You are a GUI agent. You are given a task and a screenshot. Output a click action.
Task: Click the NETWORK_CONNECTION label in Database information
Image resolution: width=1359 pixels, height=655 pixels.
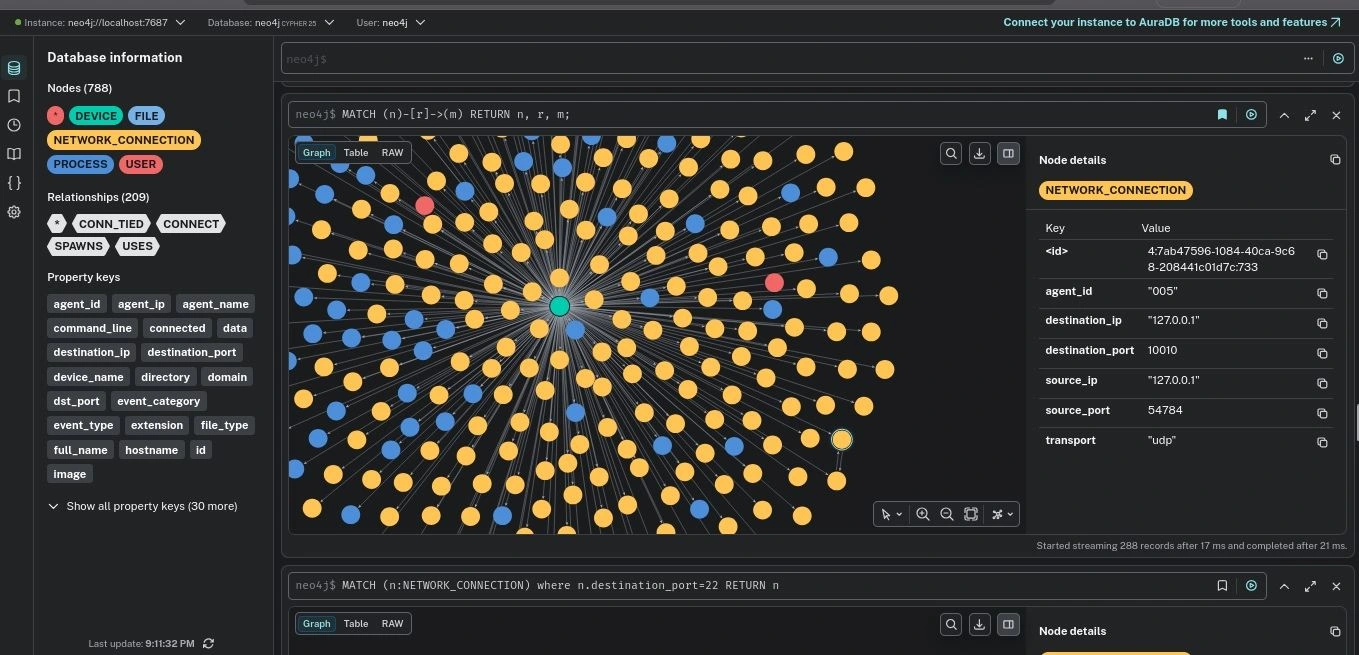(x=124, y=140)
